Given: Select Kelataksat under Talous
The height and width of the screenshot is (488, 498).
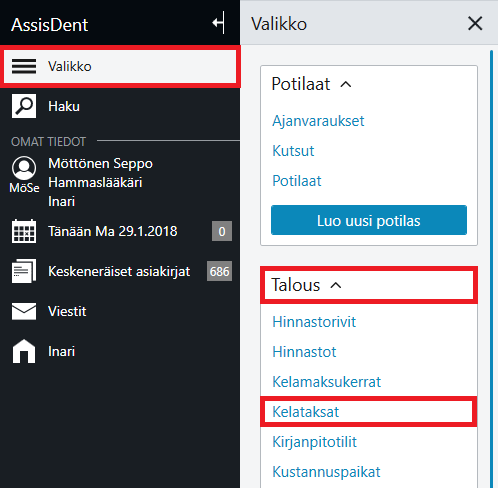Looking at the screenshot, I should pos(305,412).
